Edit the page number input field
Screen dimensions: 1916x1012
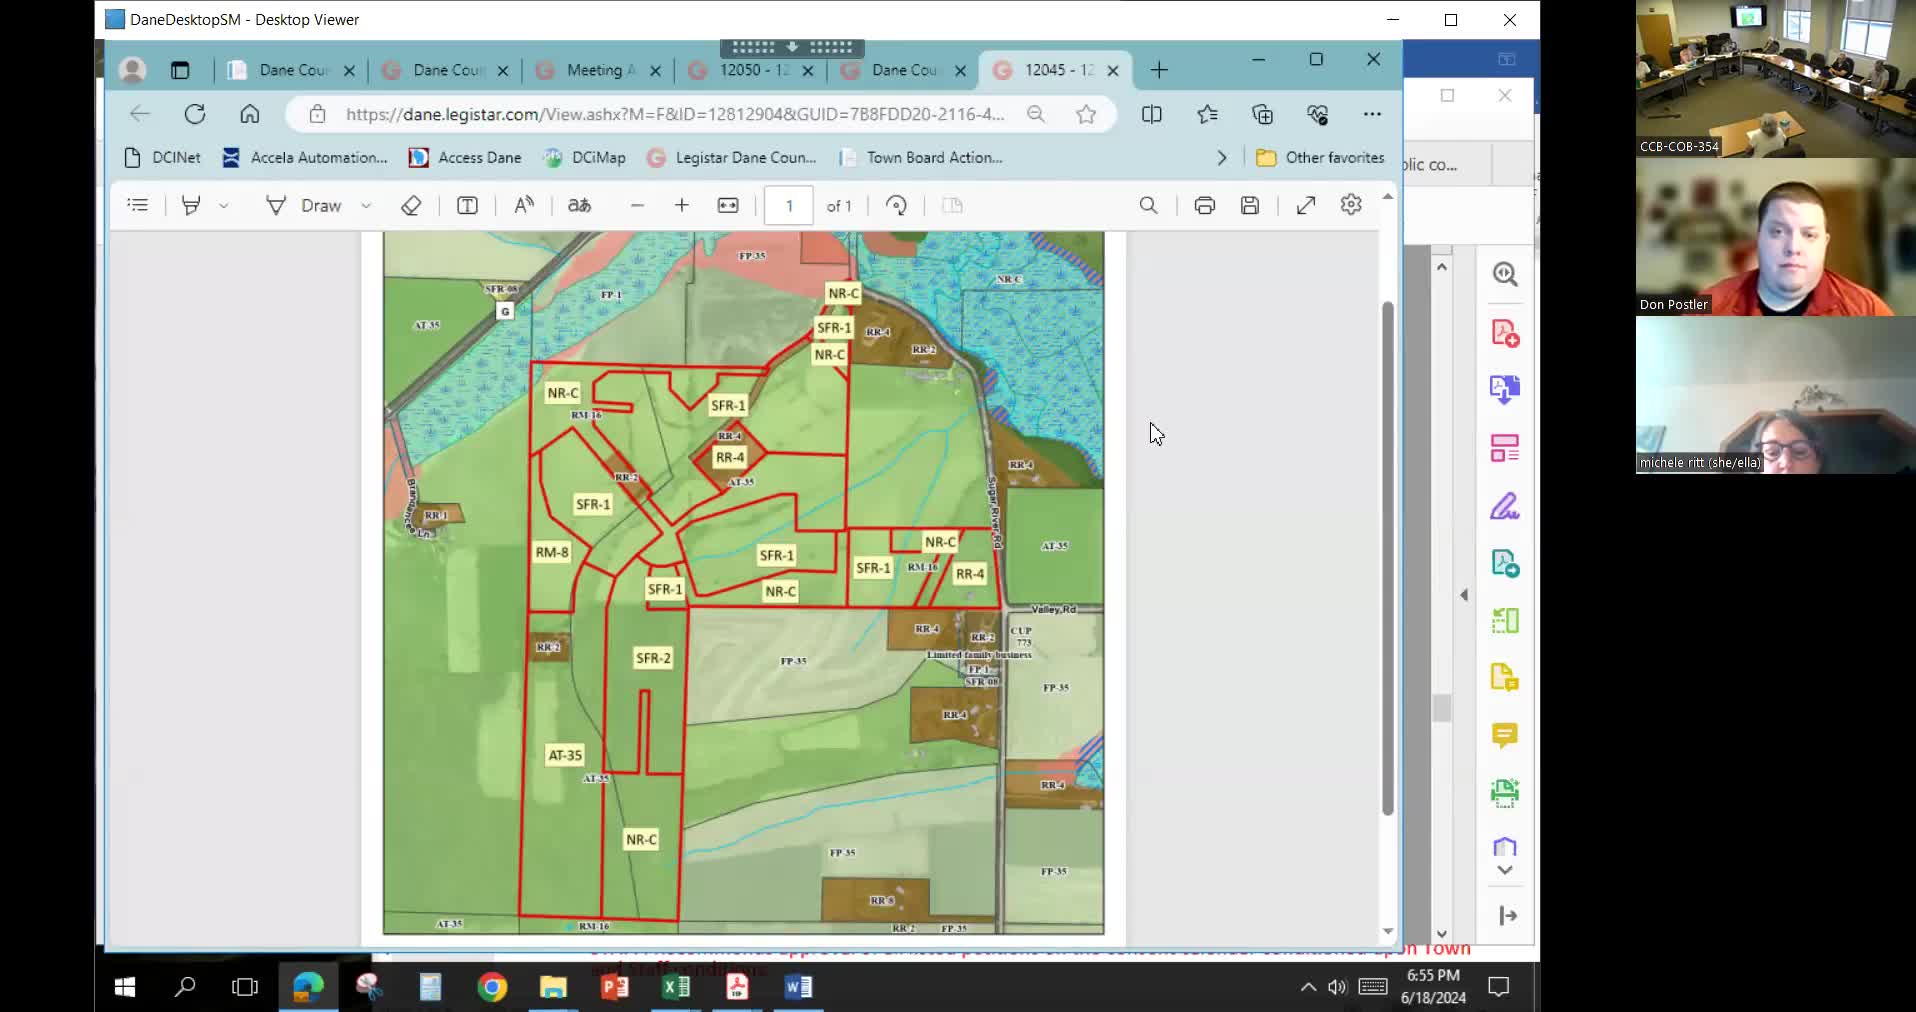(x=789, y=205)
